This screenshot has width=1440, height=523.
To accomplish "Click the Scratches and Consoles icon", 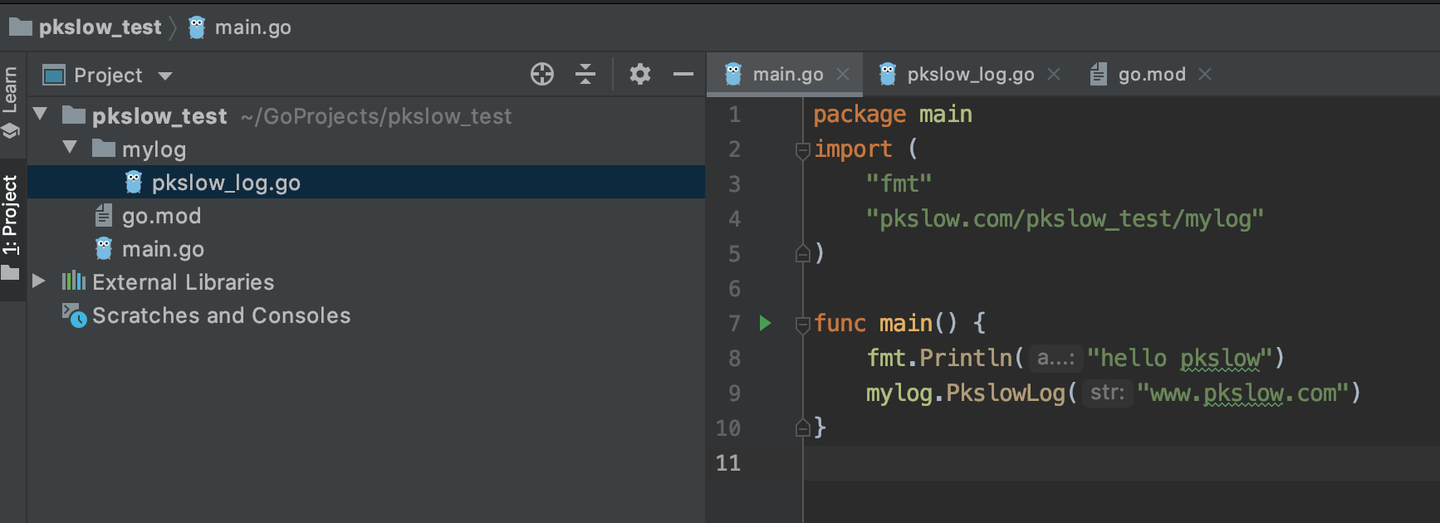I will pyautogui.click(x=74, y=315).
